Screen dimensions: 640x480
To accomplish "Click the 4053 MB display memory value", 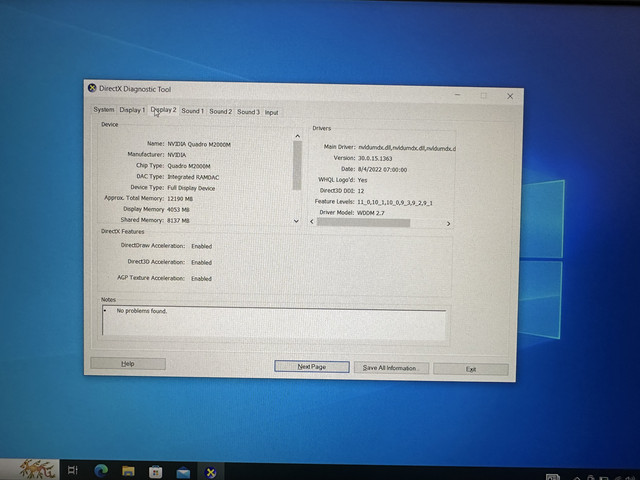I will pos(178,210).
